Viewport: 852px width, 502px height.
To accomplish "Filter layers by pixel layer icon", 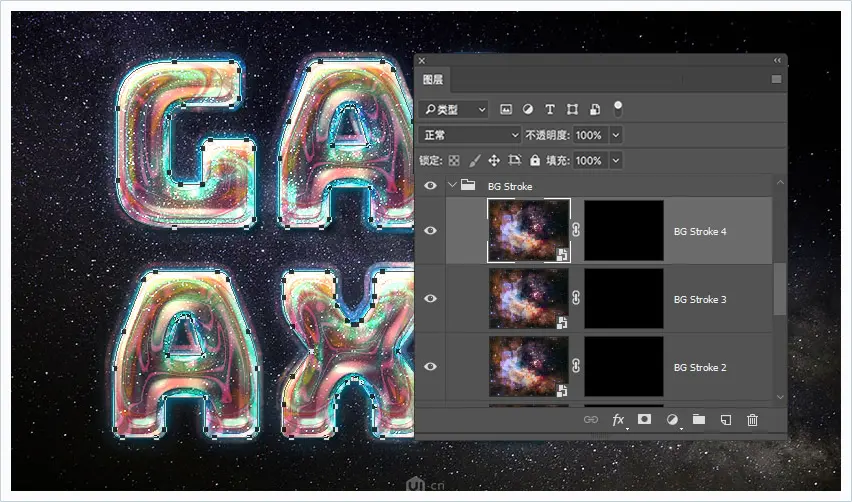I will 505,110.
